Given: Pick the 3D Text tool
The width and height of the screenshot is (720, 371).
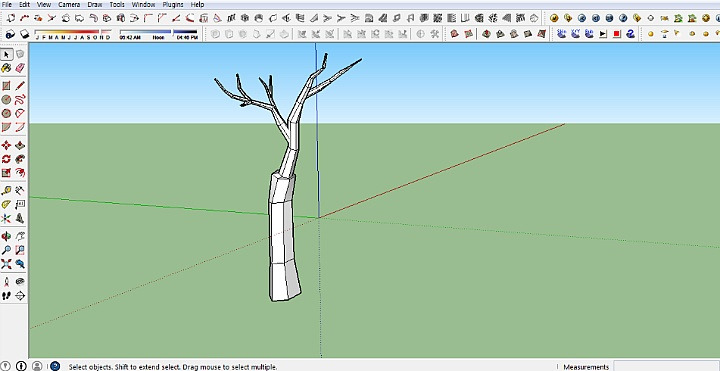Looking at the screenshot, I should click(x=20, y=218).
